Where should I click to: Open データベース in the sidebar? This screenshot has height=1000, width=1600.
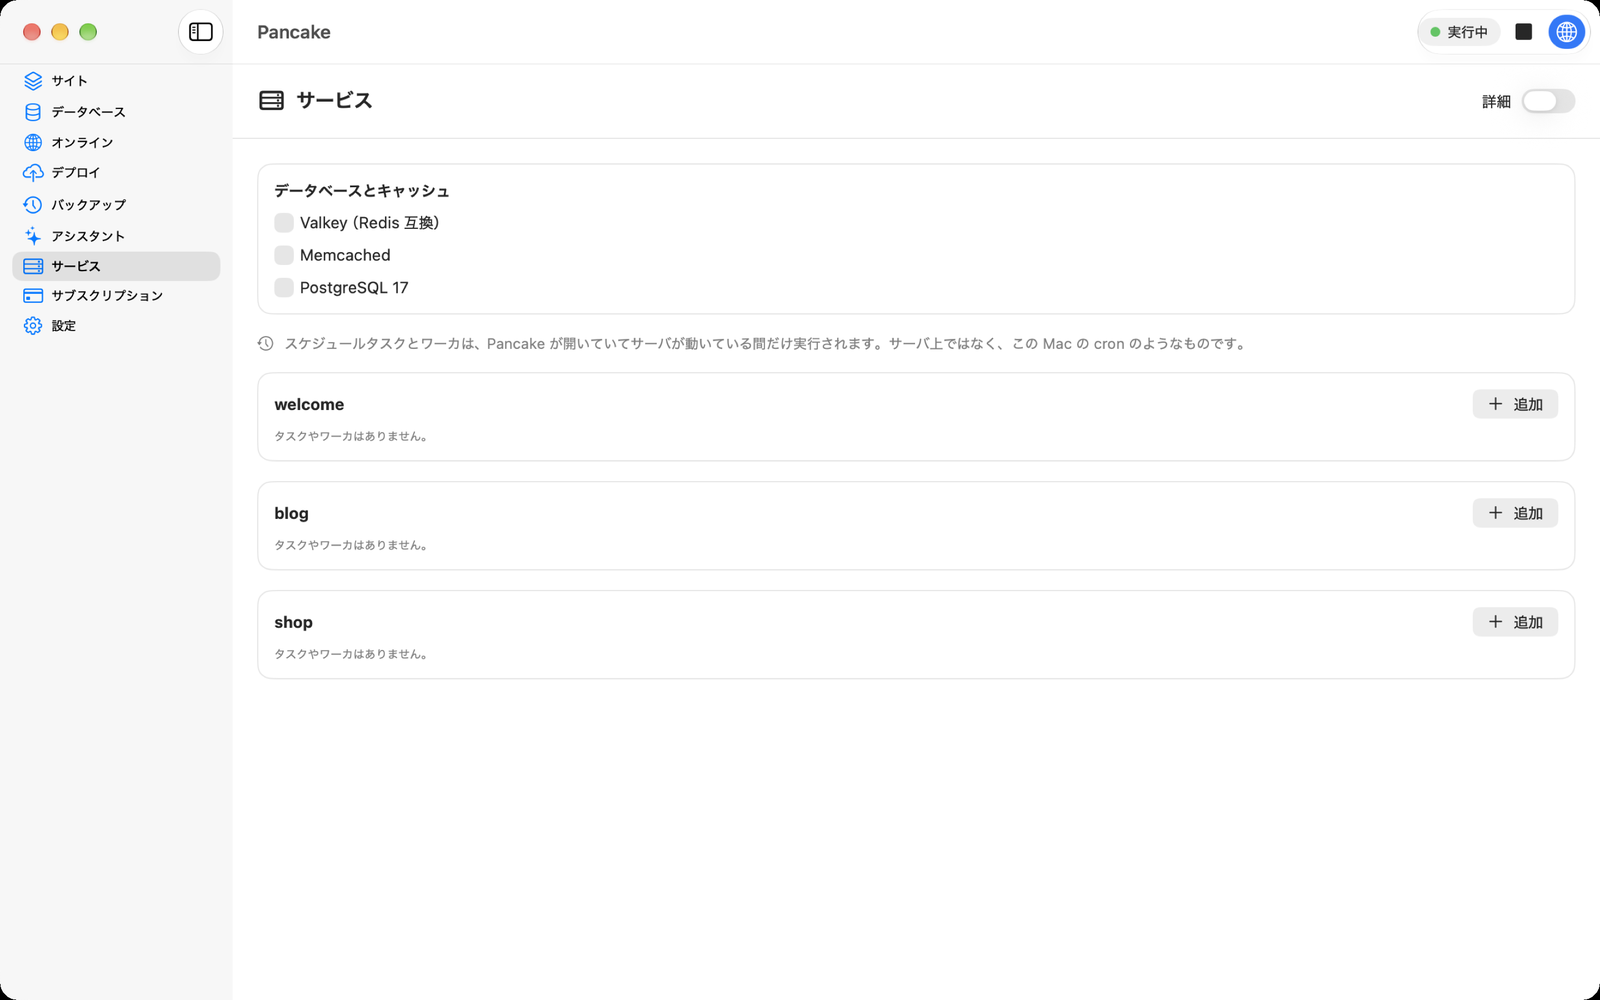pyautogui.click(x=116, y=112)
